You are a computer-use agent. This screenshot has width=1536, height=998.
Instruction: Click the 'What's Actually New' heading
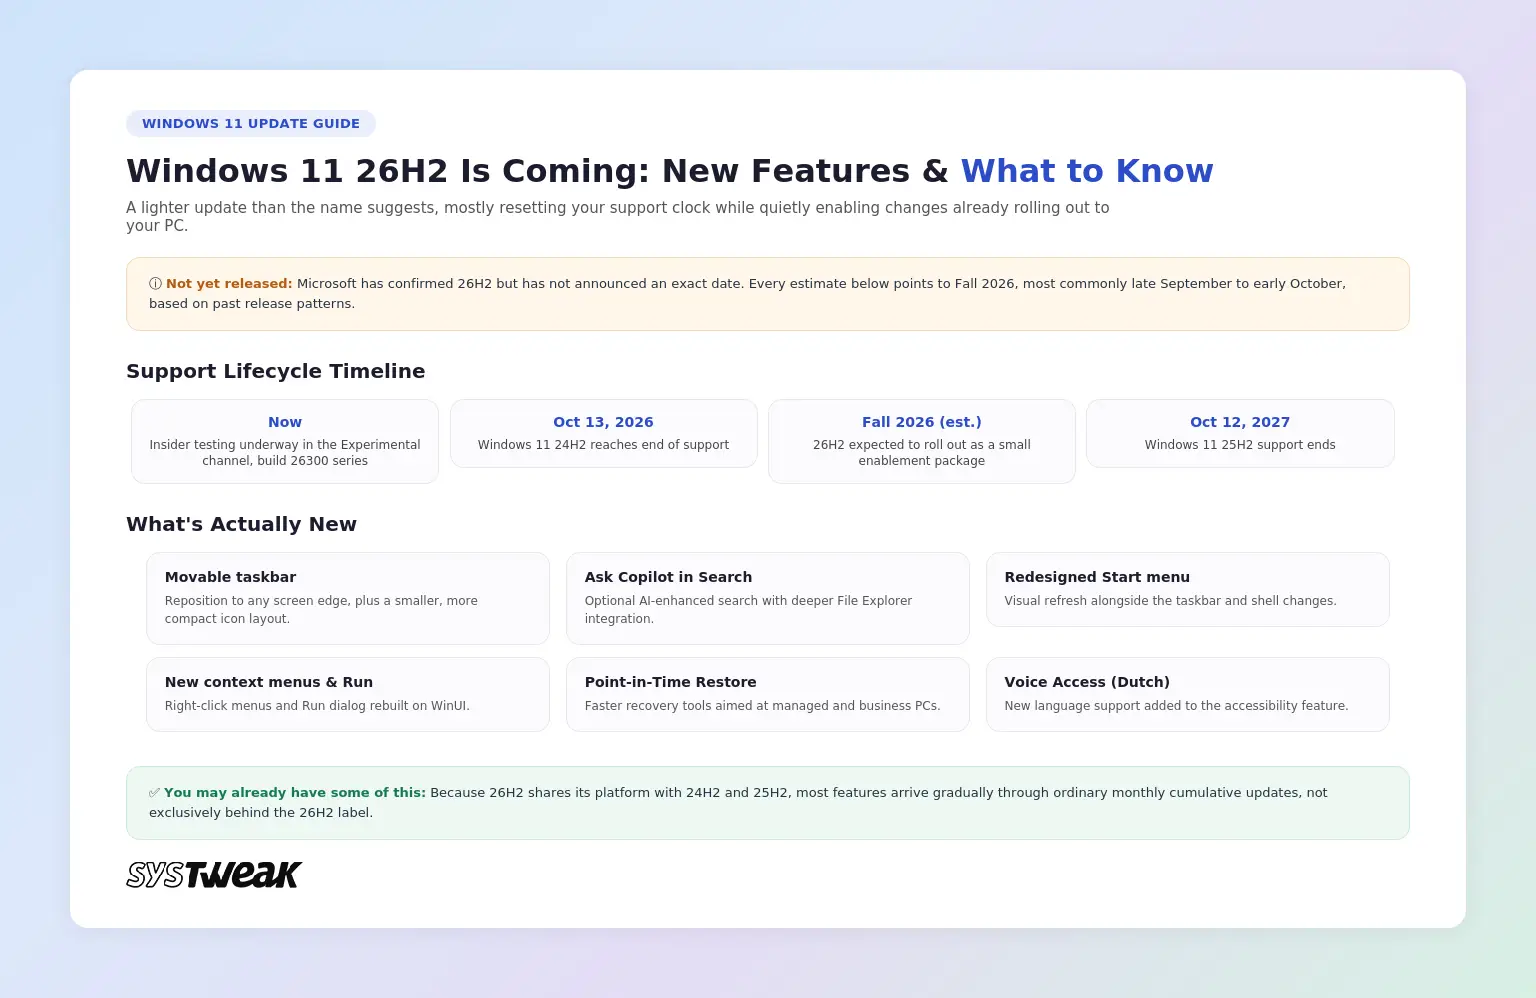(241, 524)
